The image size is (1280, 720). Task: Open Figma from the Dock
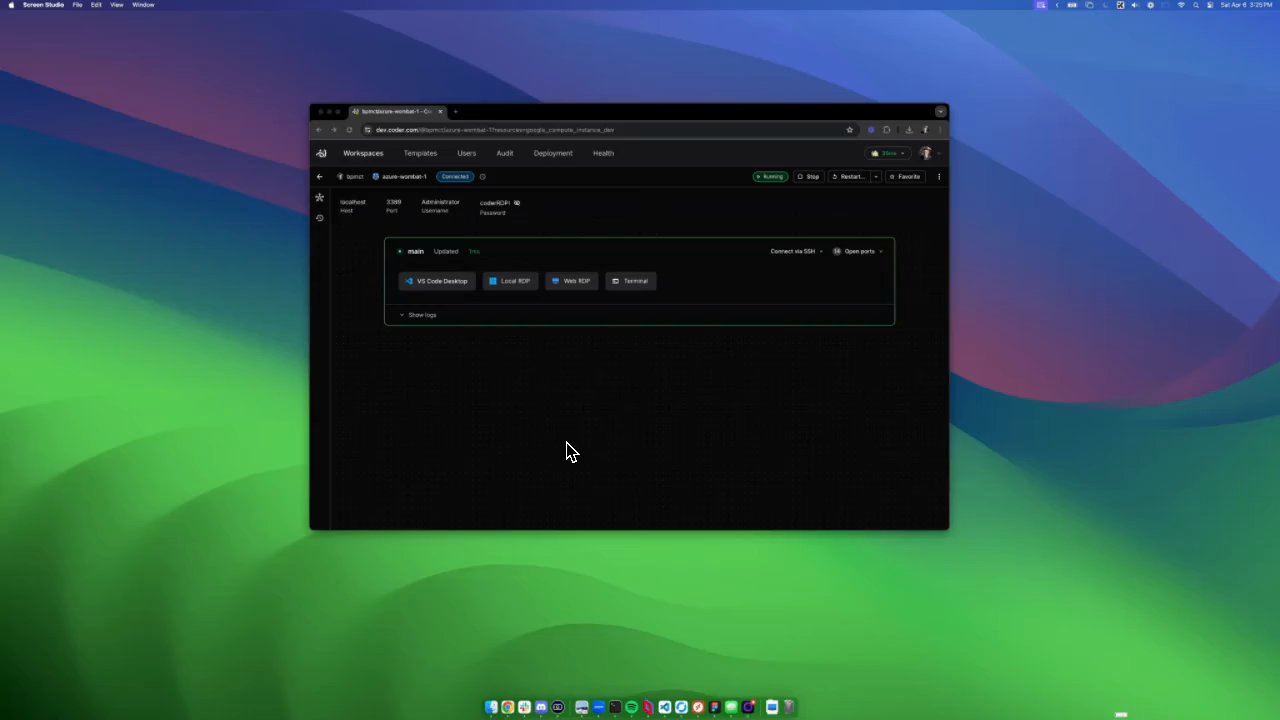(715, 707)
